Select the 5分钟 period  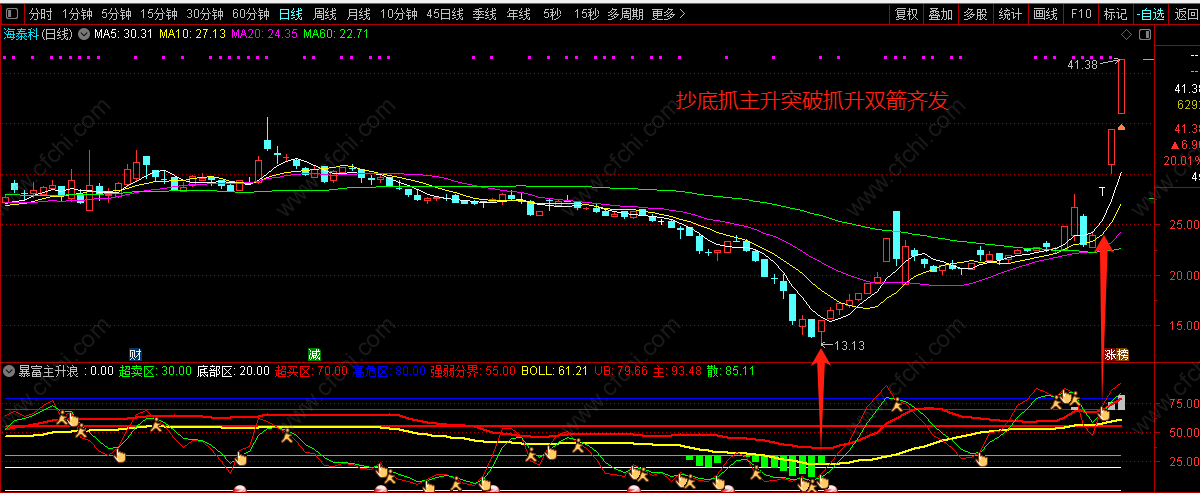[x=116, y=14]
